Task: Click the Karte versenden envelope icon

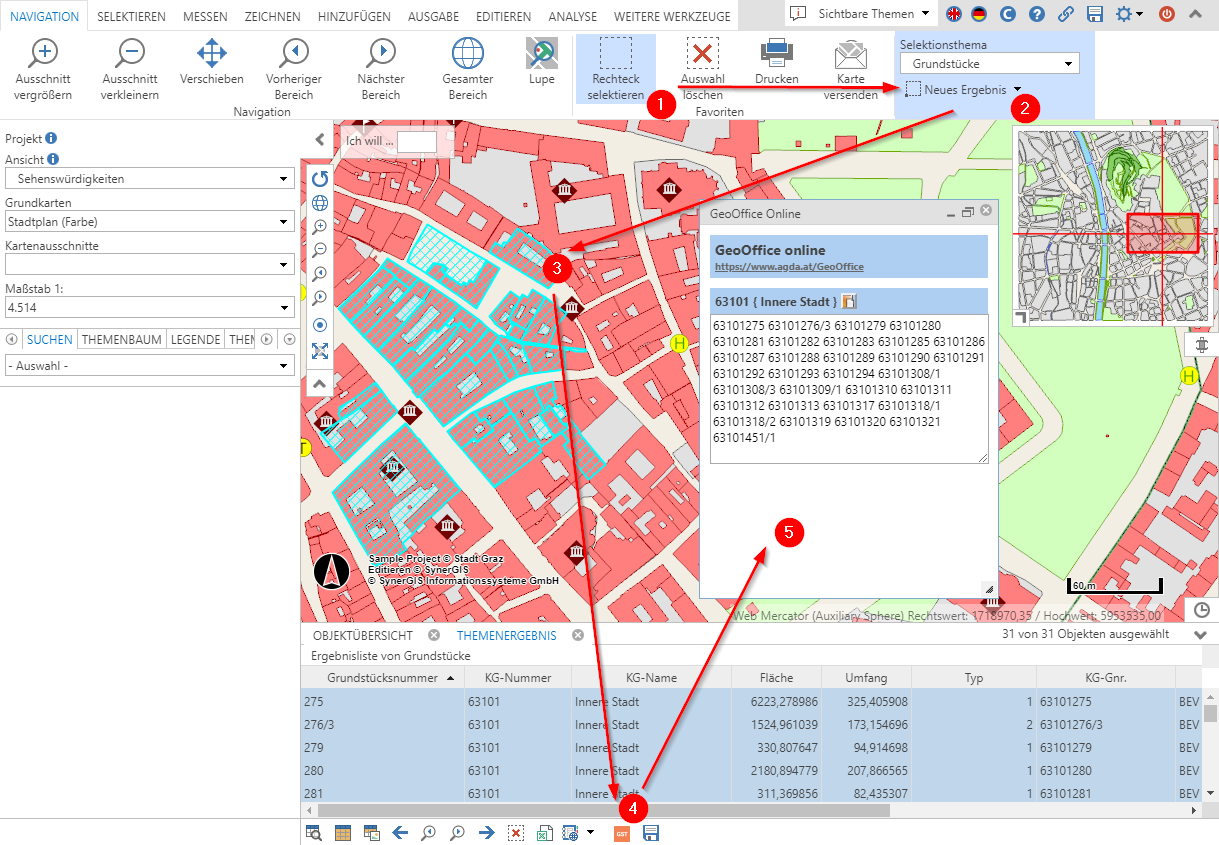Action: click(x=850, y=54)
